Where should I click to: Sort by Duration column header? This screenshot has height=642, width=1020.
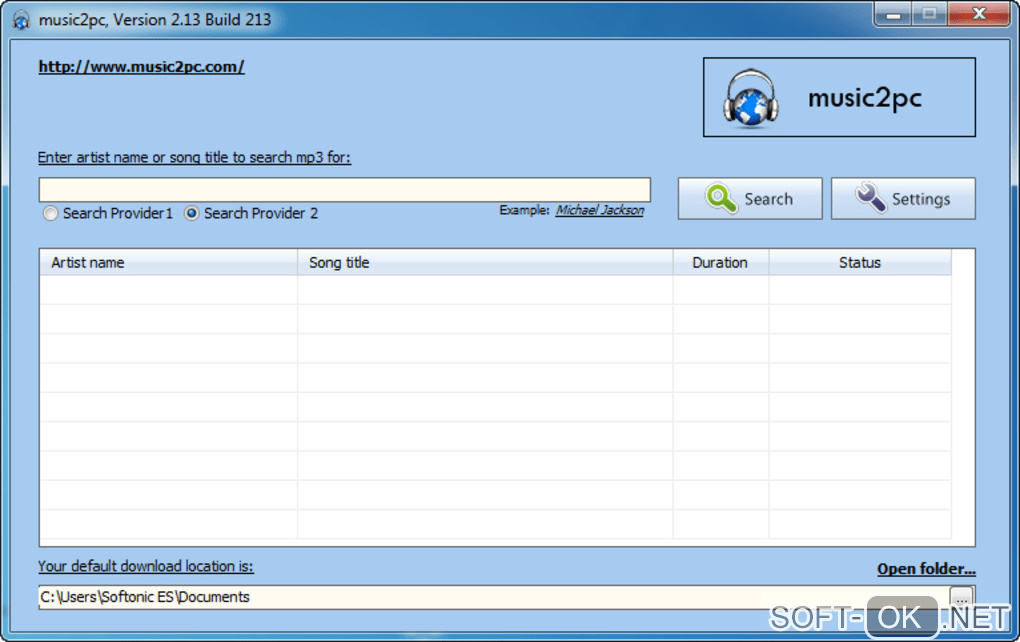(x=721, y=262)
